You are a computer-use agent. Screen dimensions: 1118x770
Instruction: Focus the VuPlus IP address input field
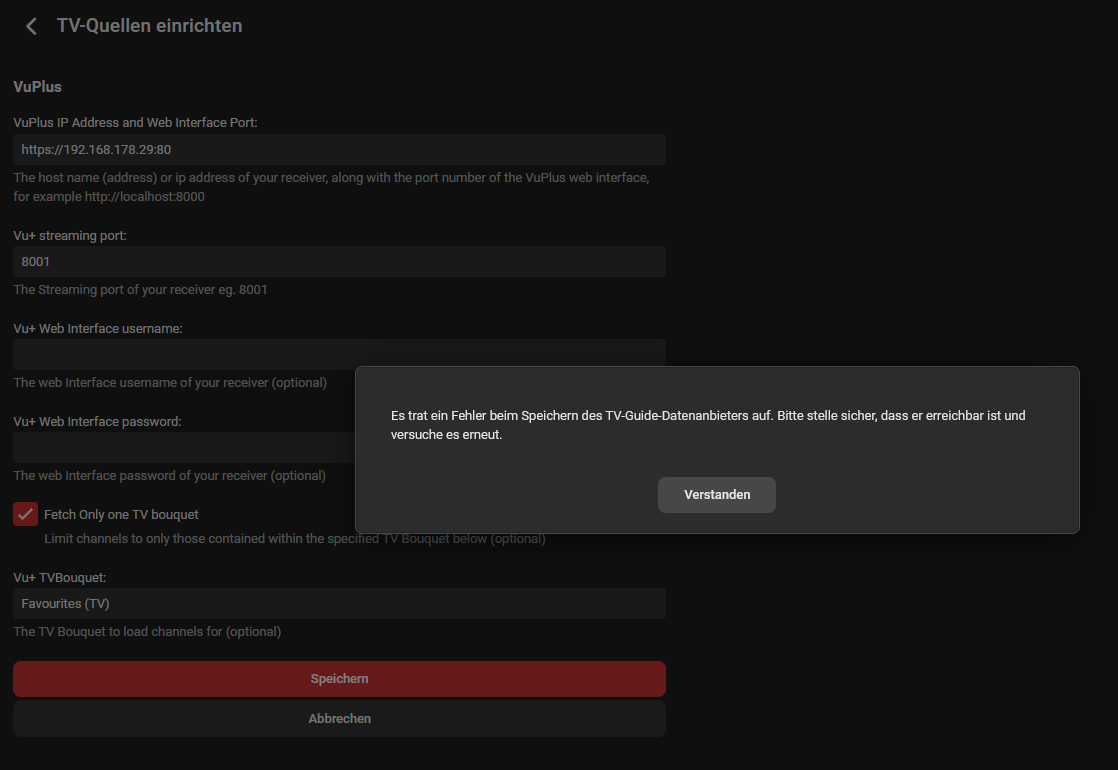click(339, 149)
